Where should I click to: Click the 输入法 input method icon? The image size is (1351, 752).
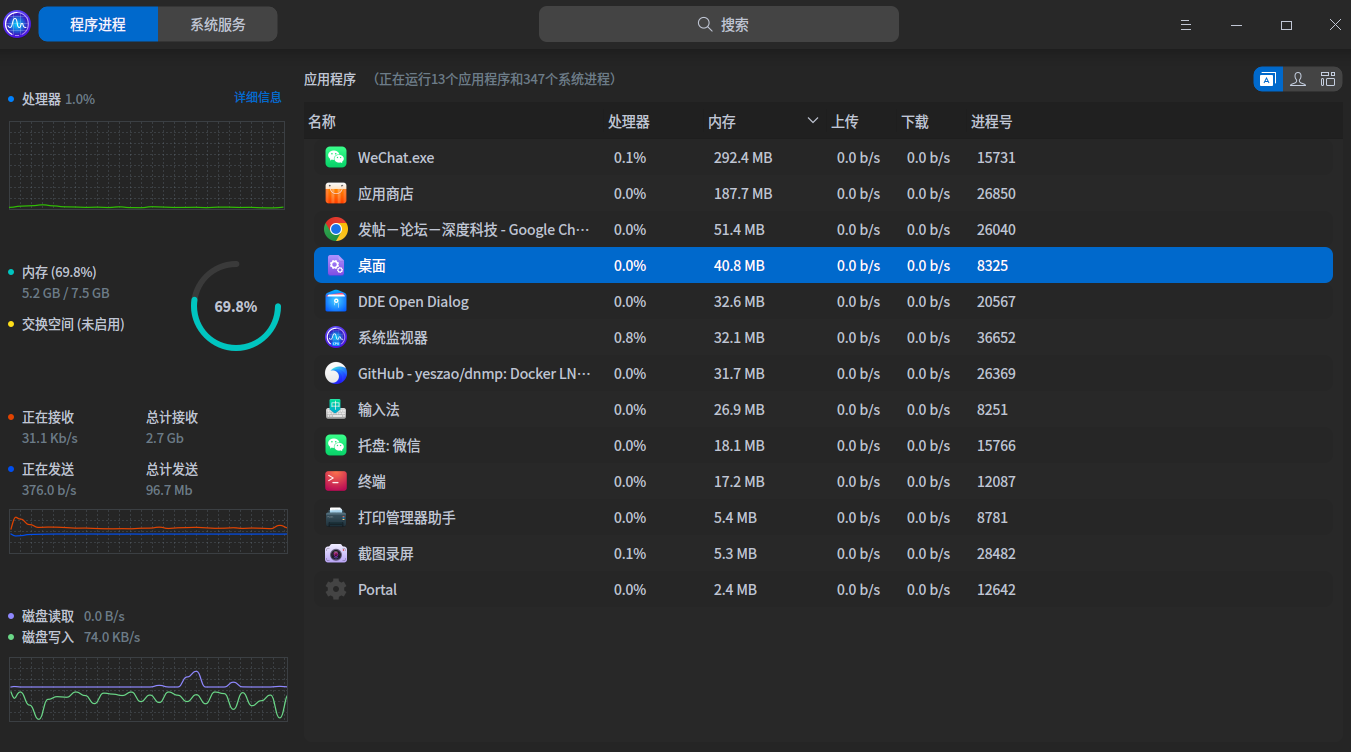[x=336, y=409]
